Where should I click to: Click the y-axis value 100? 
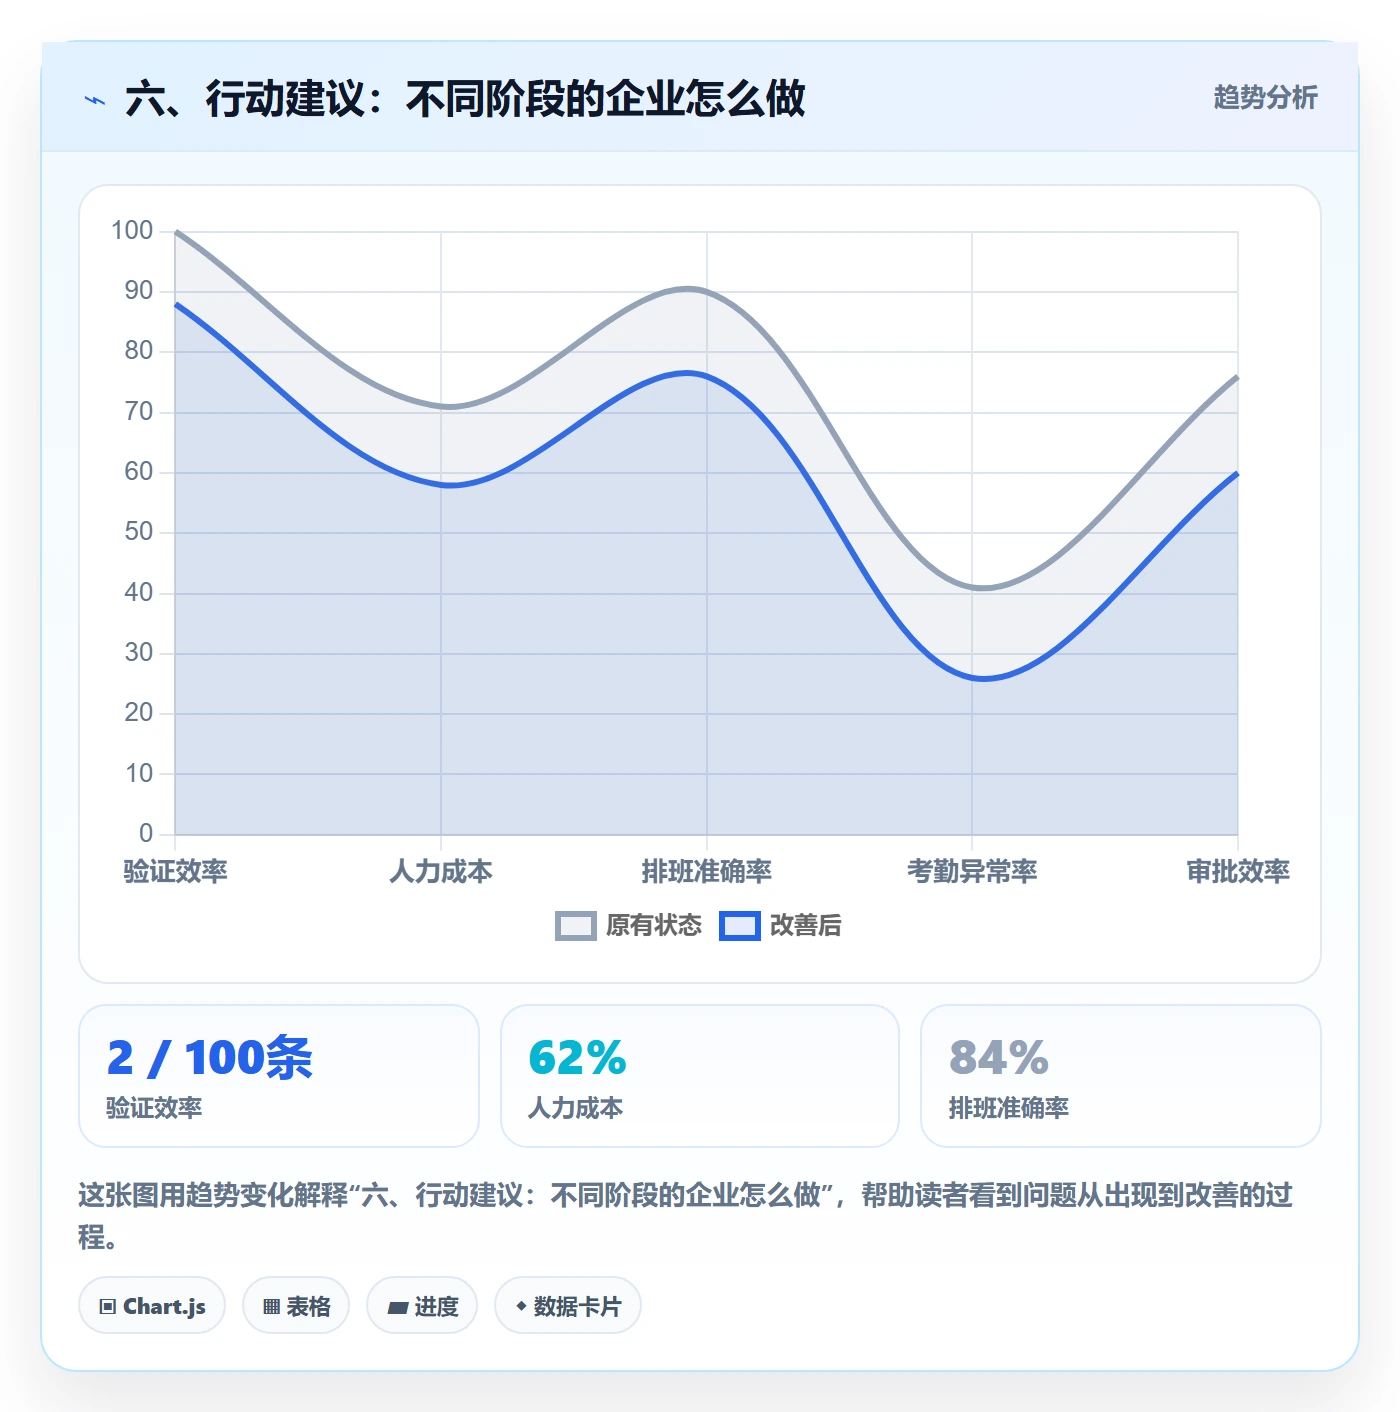pyautogui.click(x=132, y=231)
